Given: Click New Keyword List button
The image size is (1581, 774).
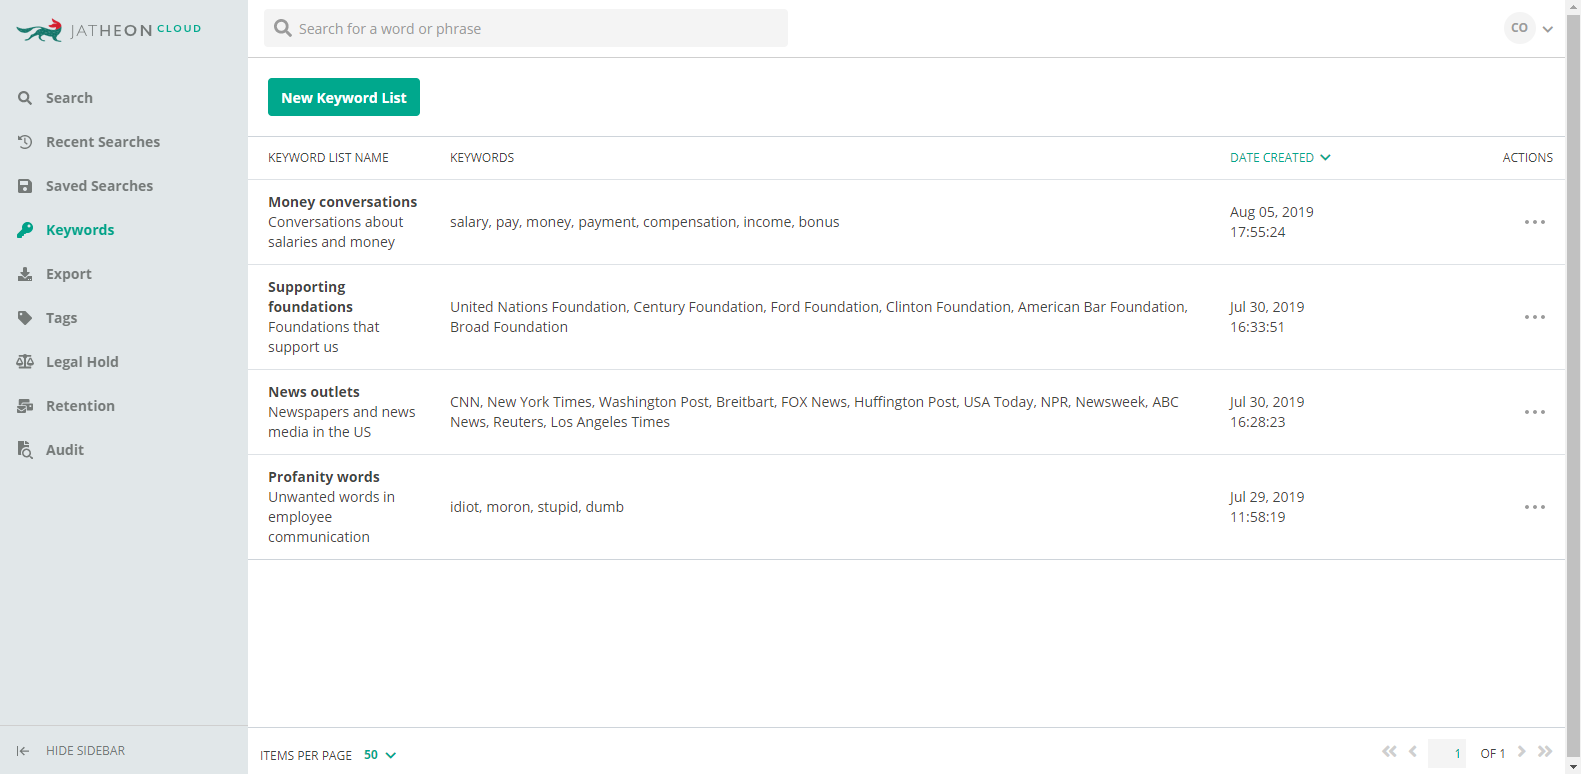Looking at the screenshot, I should pos(344,97).
